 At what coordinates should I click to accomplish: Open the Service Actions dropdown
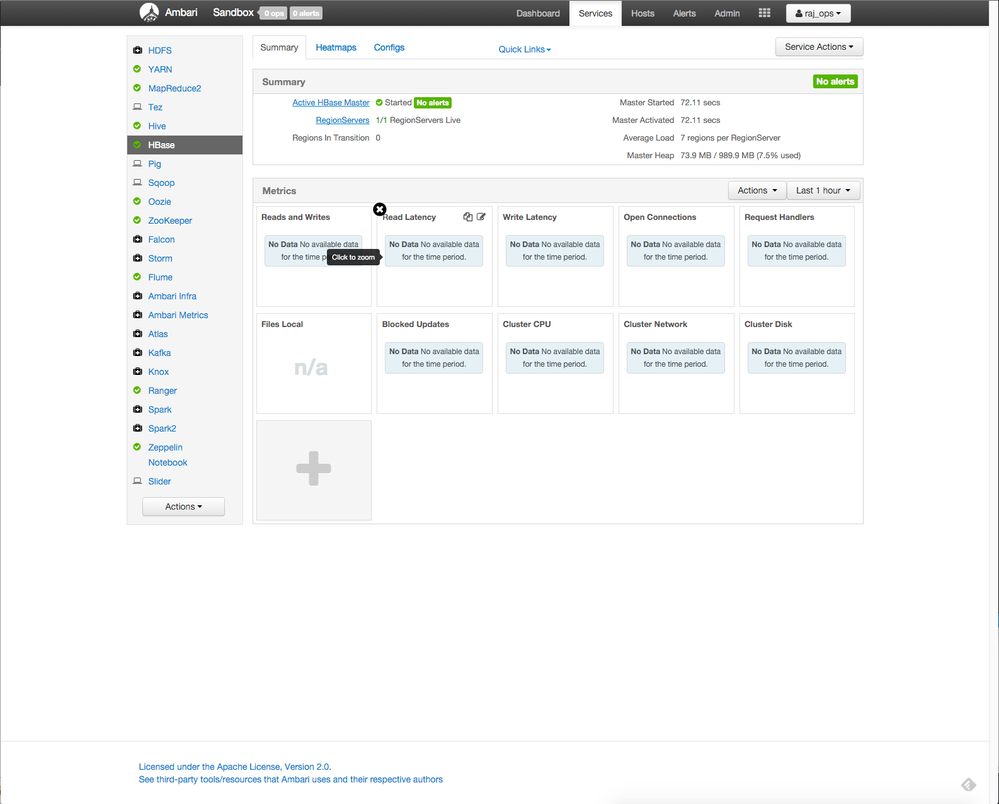tap(819, 47)
